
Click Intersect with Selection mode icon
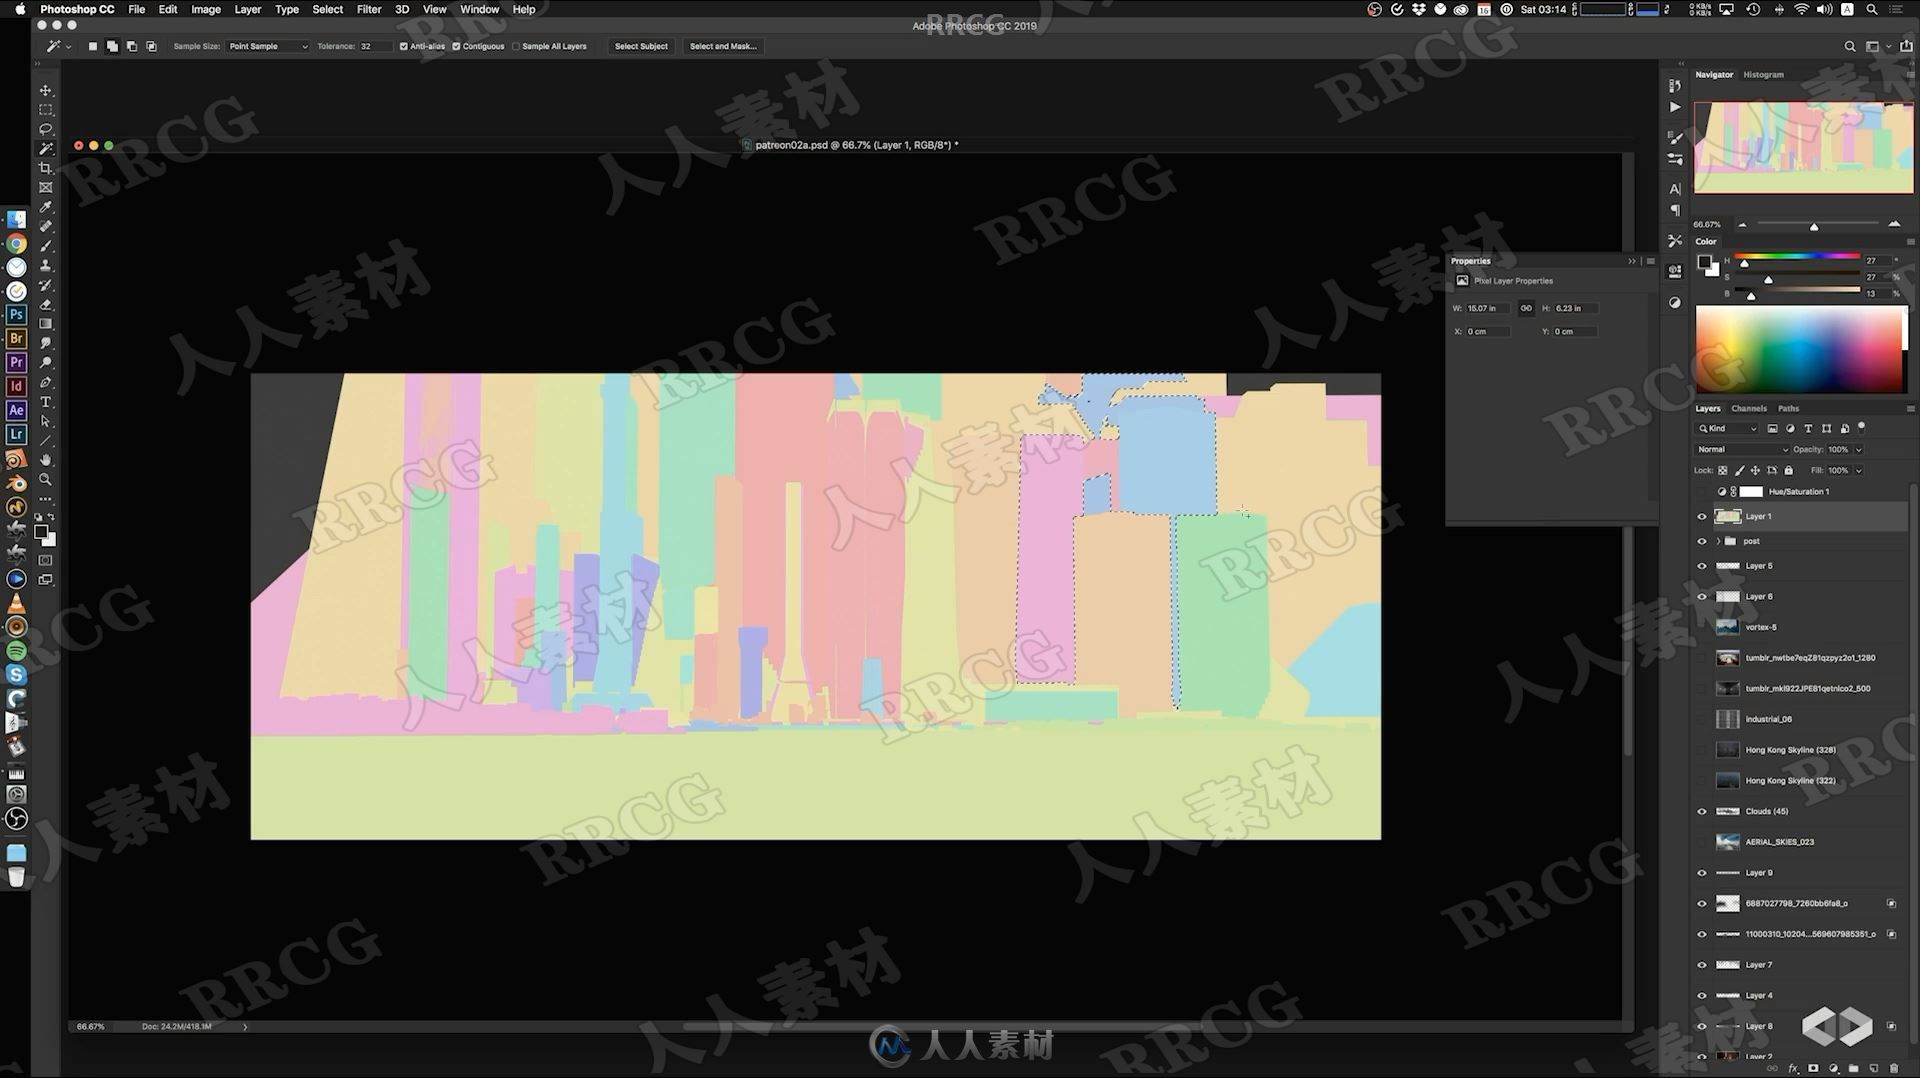click(152, 46)
